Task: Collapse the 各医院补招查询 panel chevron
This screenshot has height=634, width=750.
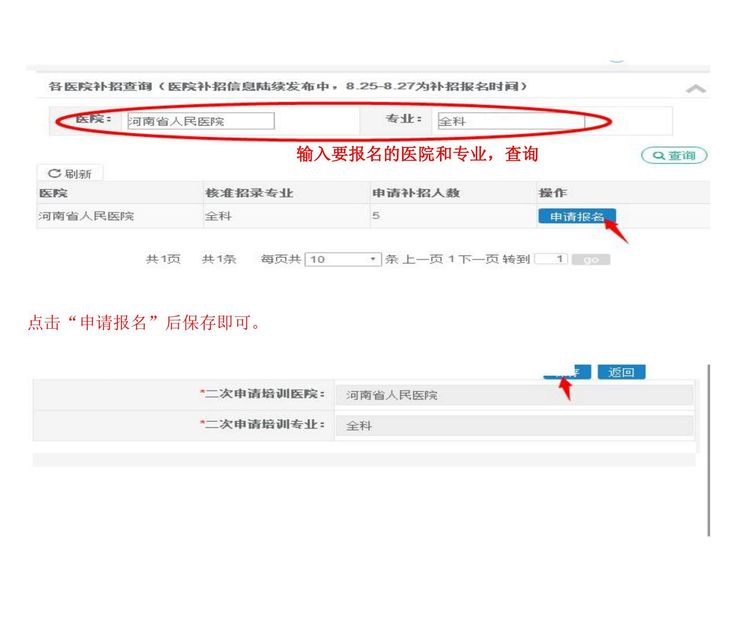Action: [x=696, y=89]
